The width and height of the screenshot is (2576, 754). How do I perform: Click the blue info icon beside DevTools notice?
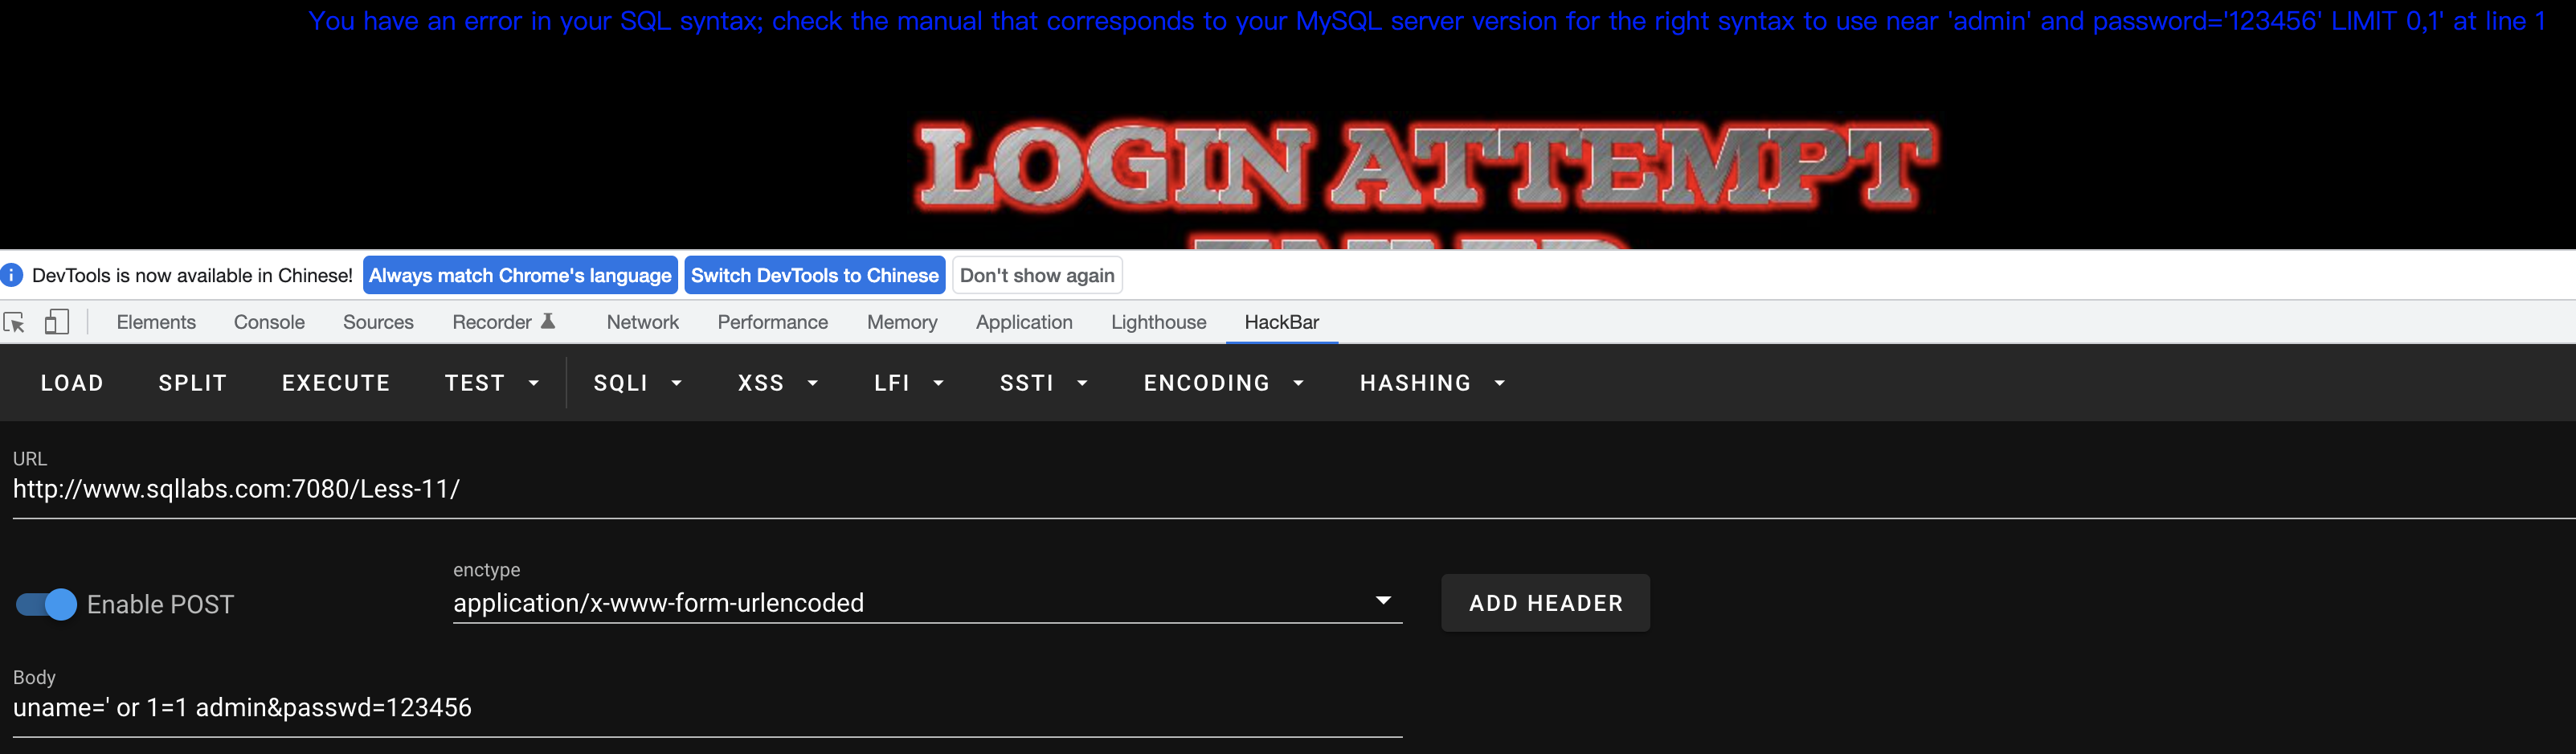12,275
